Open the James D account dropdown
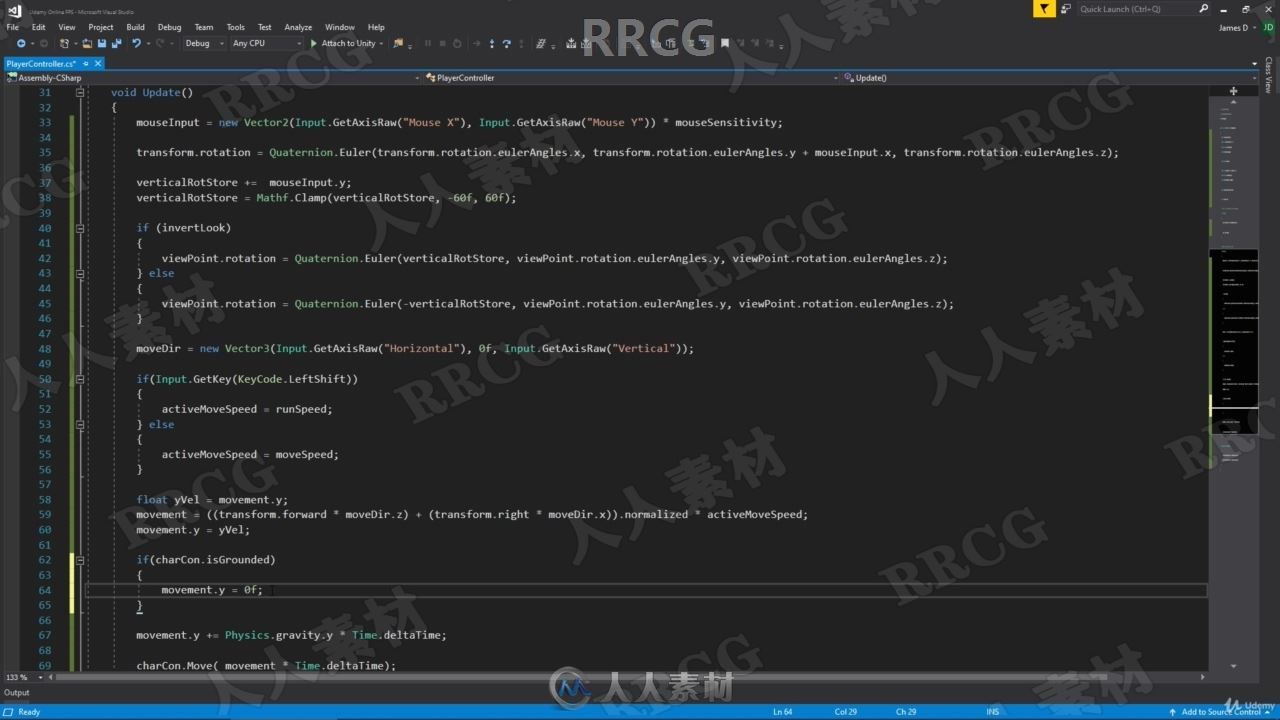Image resolution: width=1280 pixels, height=720 pixels. coord(1239,27)
